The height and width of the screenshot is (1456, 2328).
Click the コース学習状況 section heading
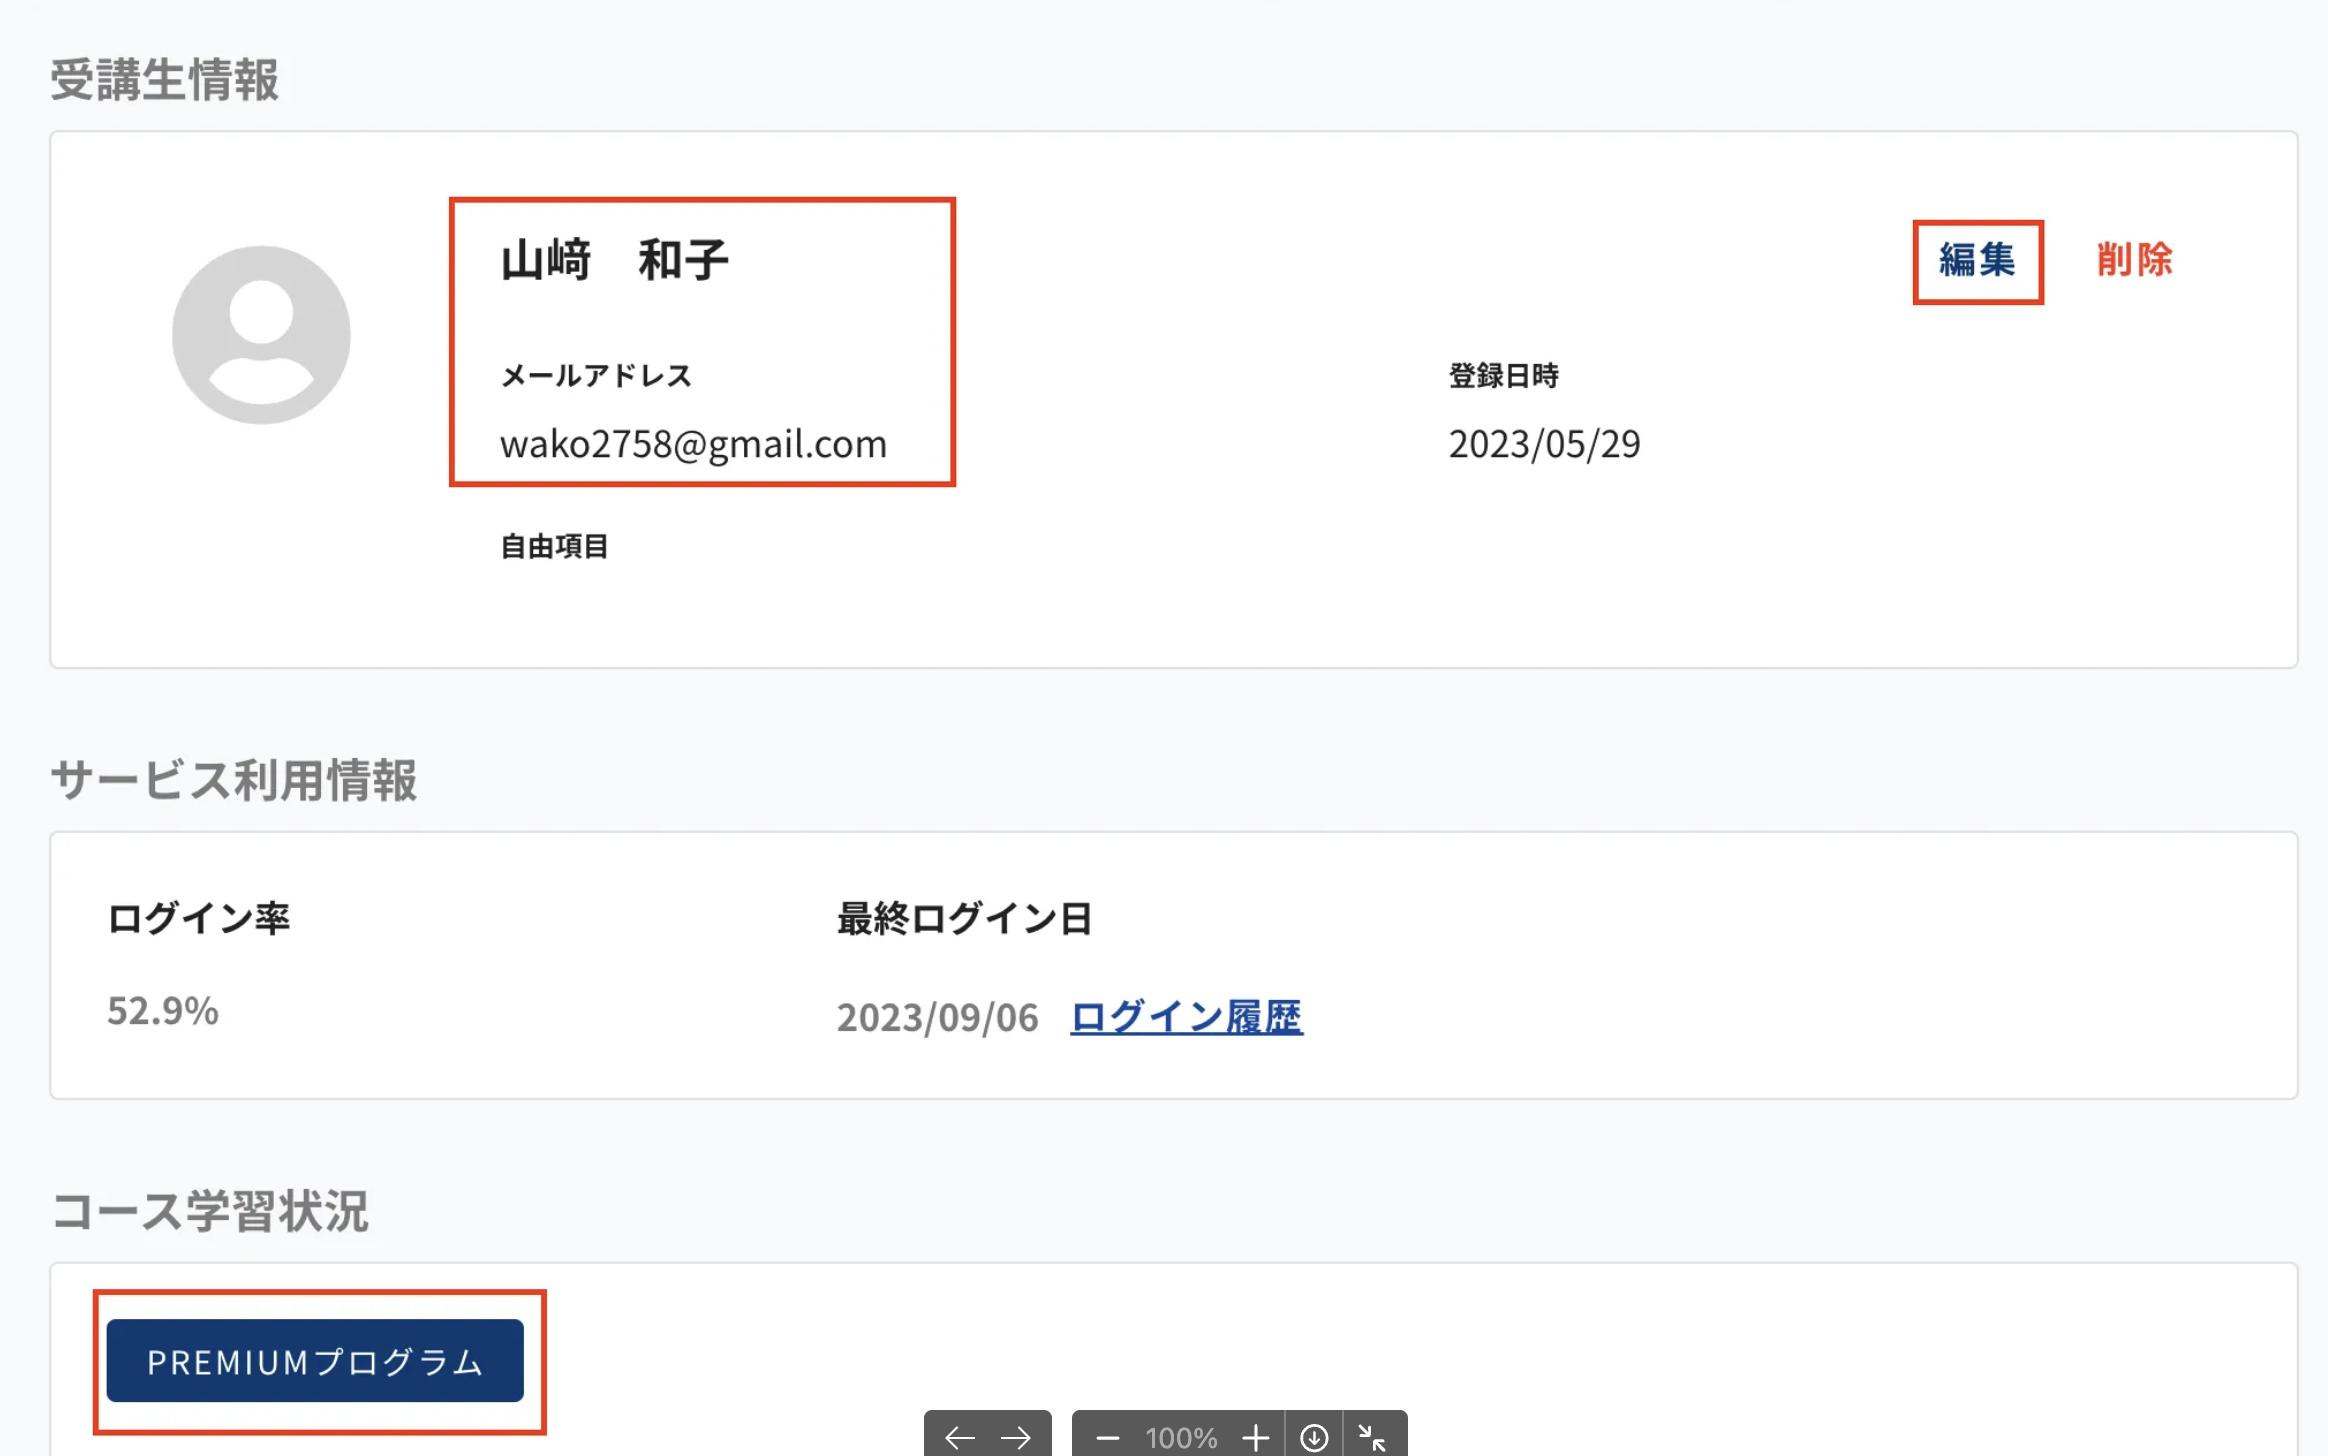210,1211
